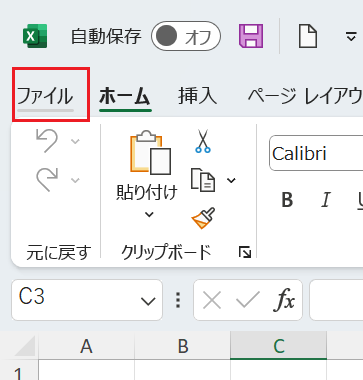
Task: Click the Copy icon
Action: click(203, 180)
